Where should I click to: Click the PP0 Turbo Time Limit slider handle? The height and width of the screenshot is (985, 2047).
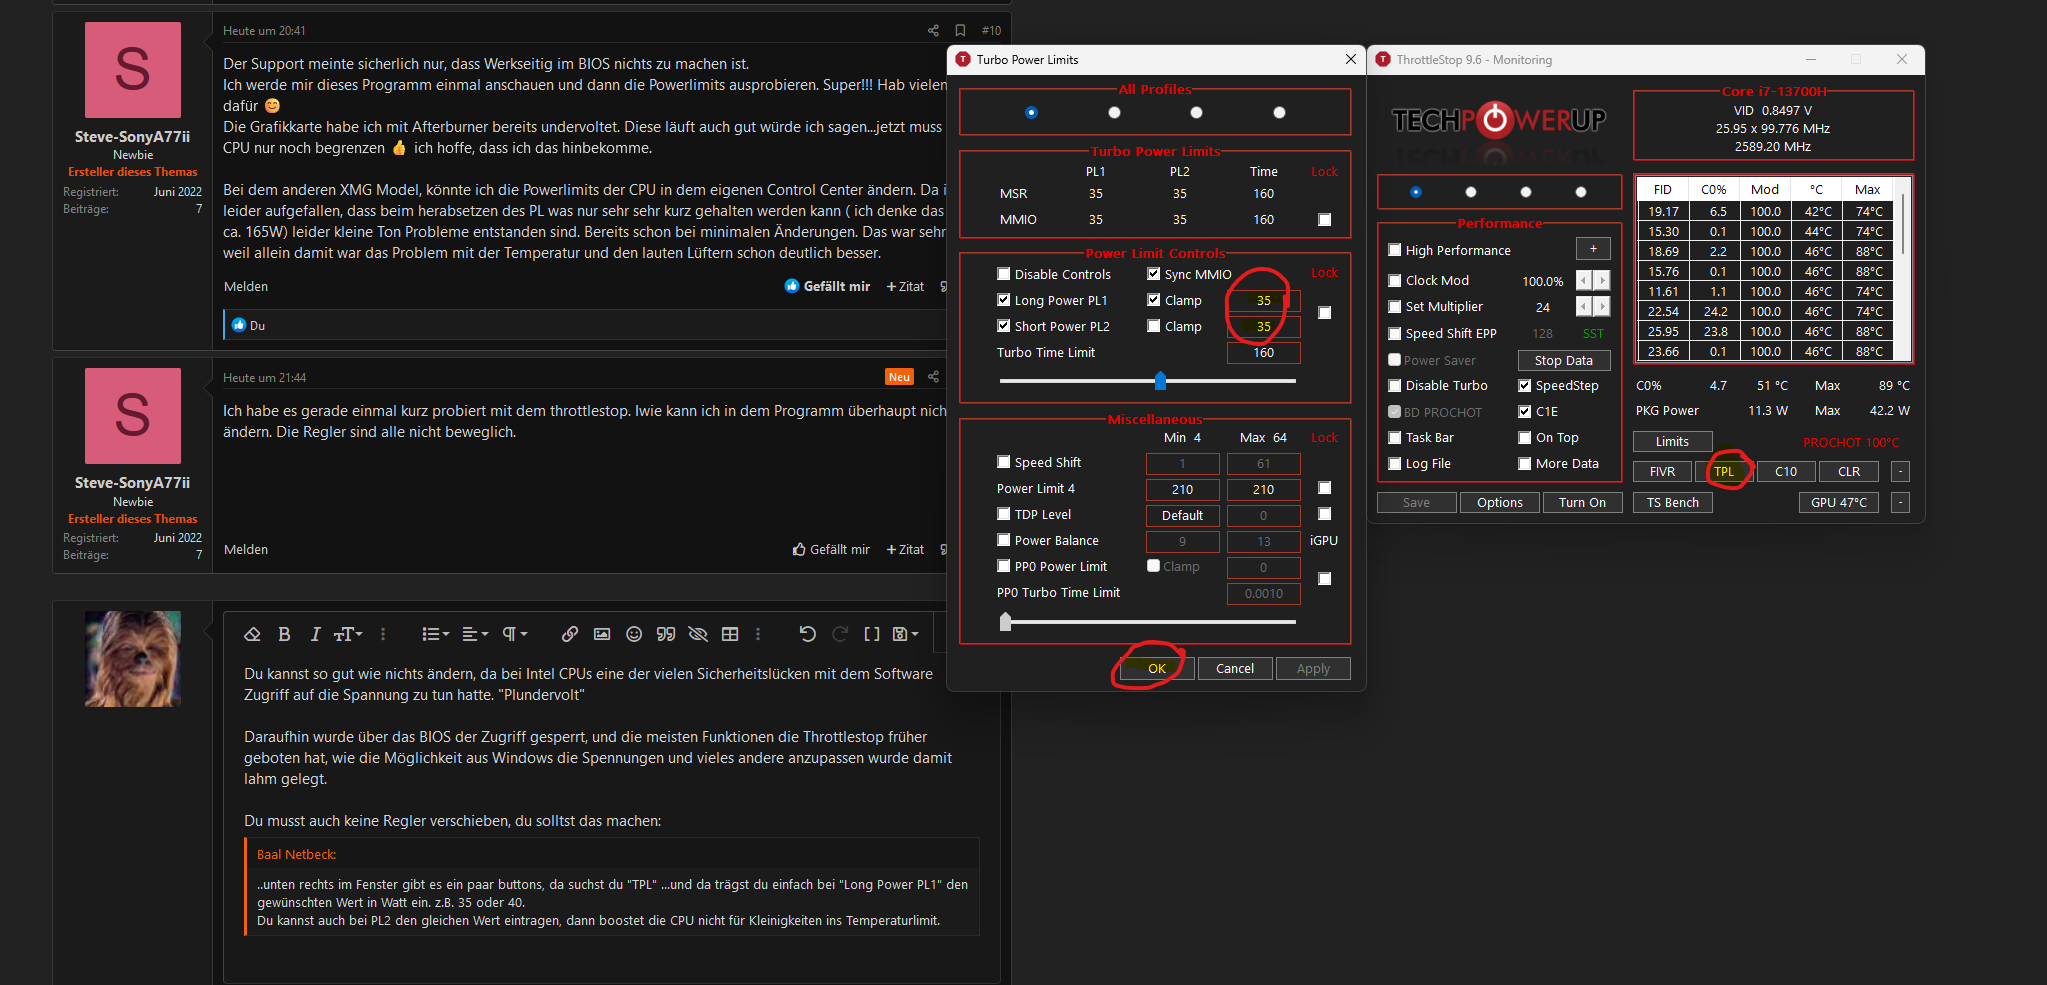[1006, 621]
